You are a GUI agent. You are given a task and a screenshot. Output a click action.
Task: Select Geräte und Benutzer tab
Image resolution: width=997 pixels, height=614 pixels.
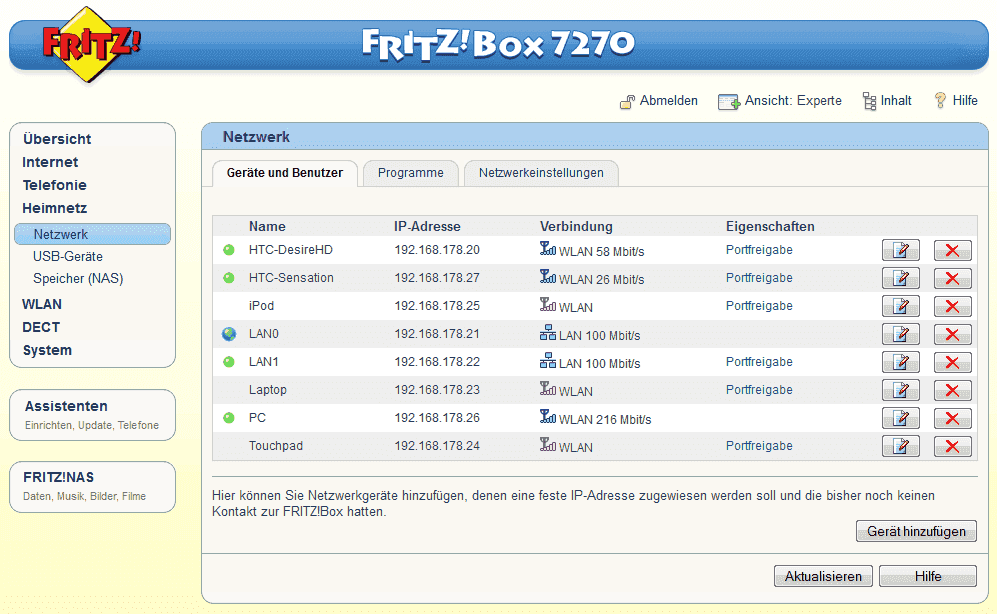(285, 173)
